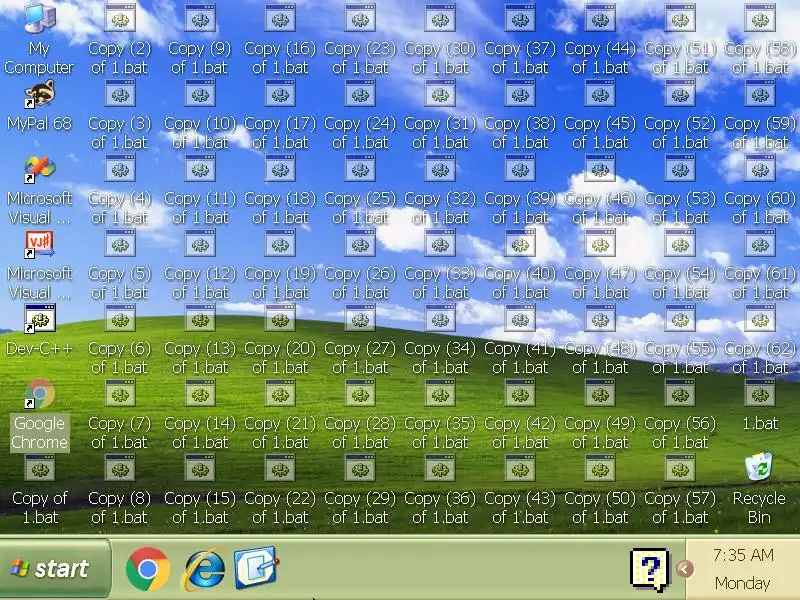The image size is (800, 600).
Task: Select Copy (52) of 1.bat icon
Action: coord(680,93)
